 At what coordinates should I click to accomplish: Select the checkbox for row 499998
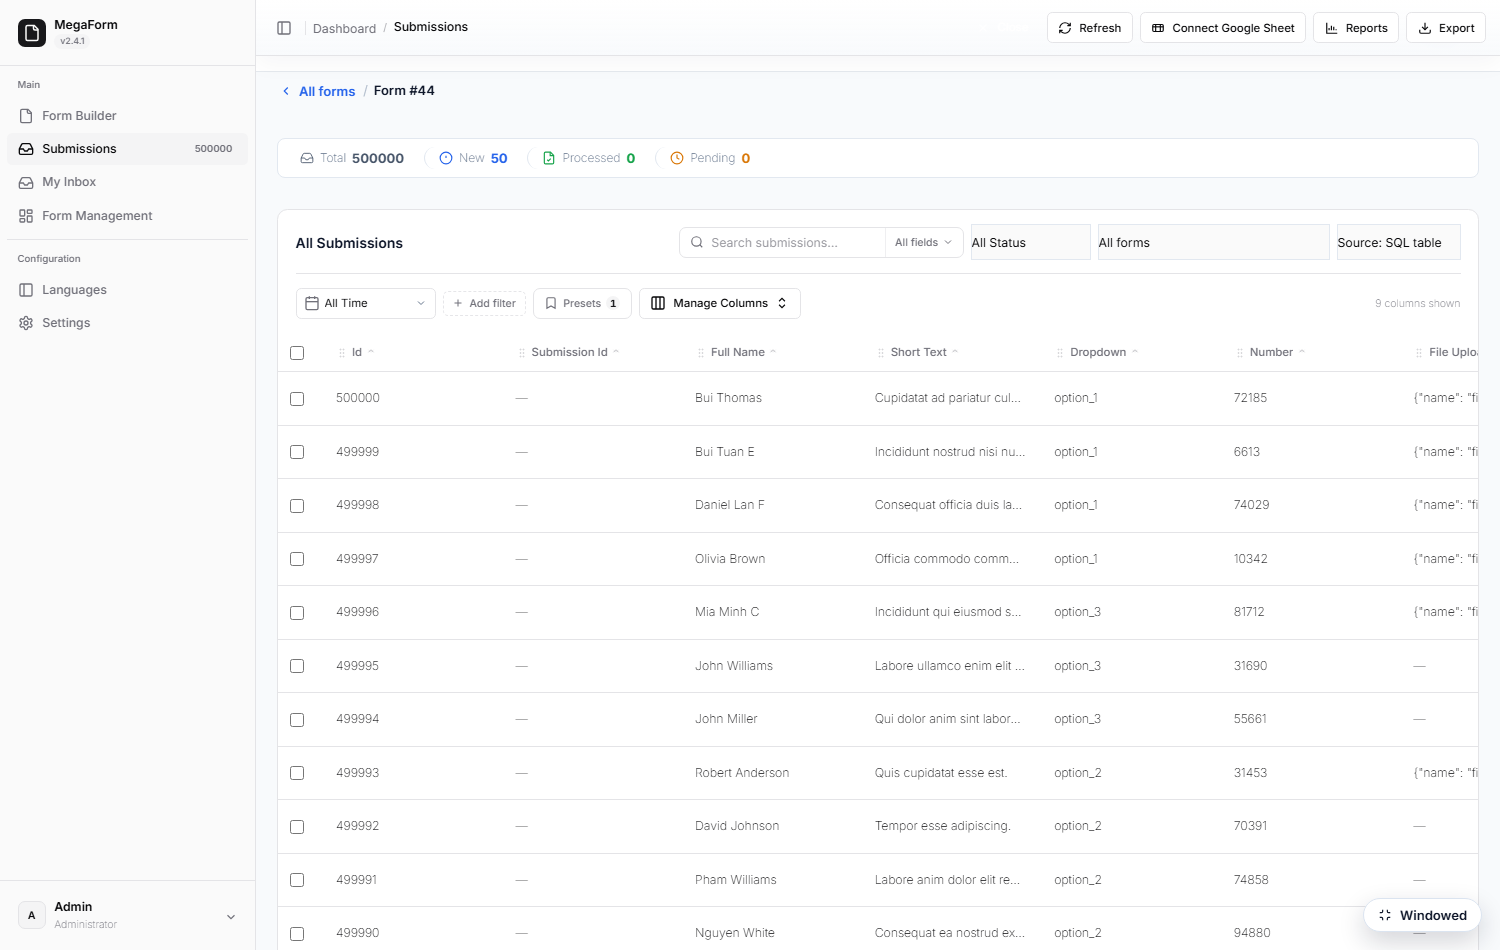tap(297, 506)
